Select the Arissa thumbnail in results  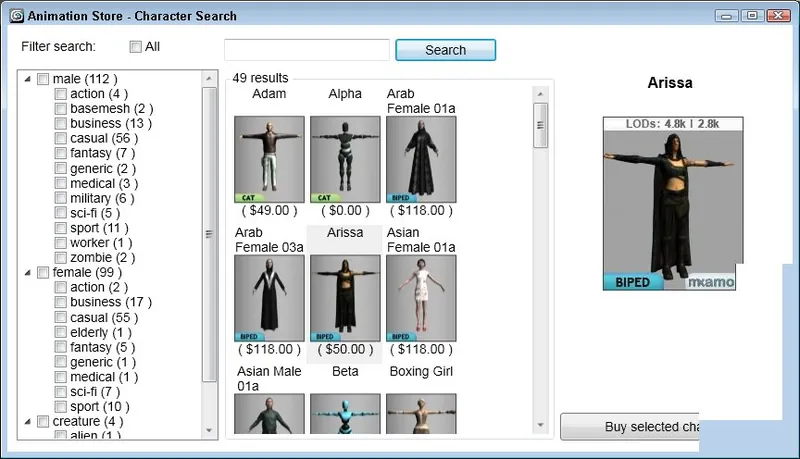coord(345,298)
